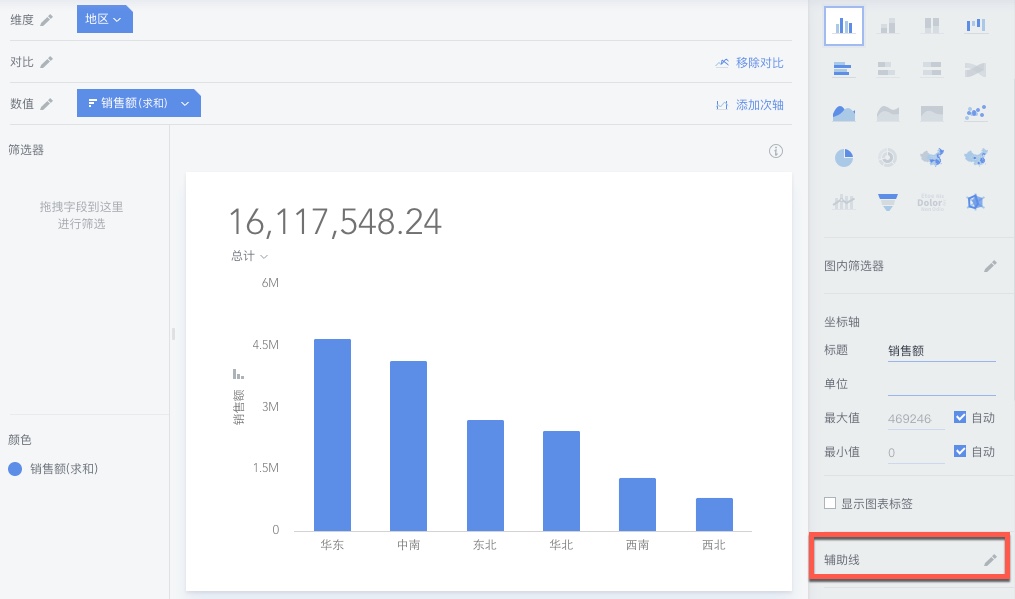Click the 西北 bar in chart
The height and width of the screenshot is (599, 1015).
[714, 515]
